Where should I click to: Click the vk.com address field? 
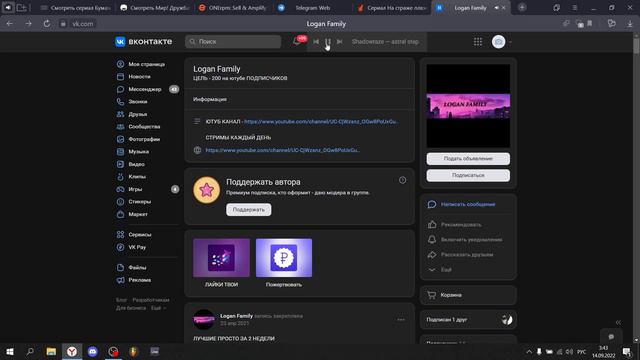click(82, 24)
